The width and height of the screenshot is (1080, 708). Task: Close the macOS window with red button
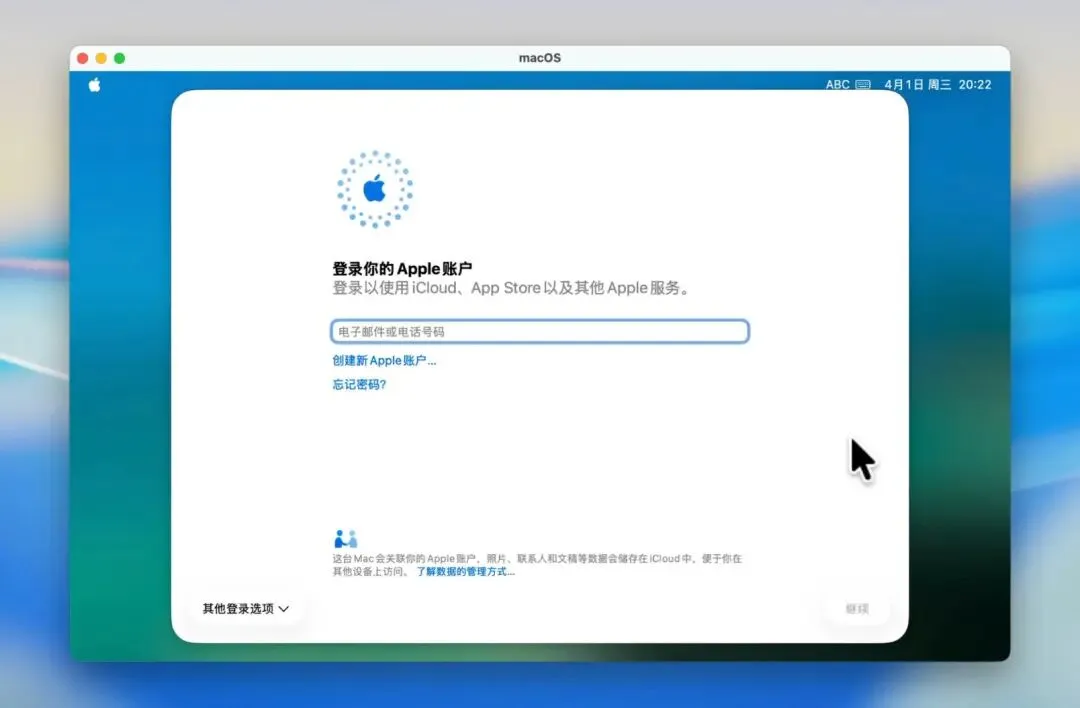[x=83, y=59]
